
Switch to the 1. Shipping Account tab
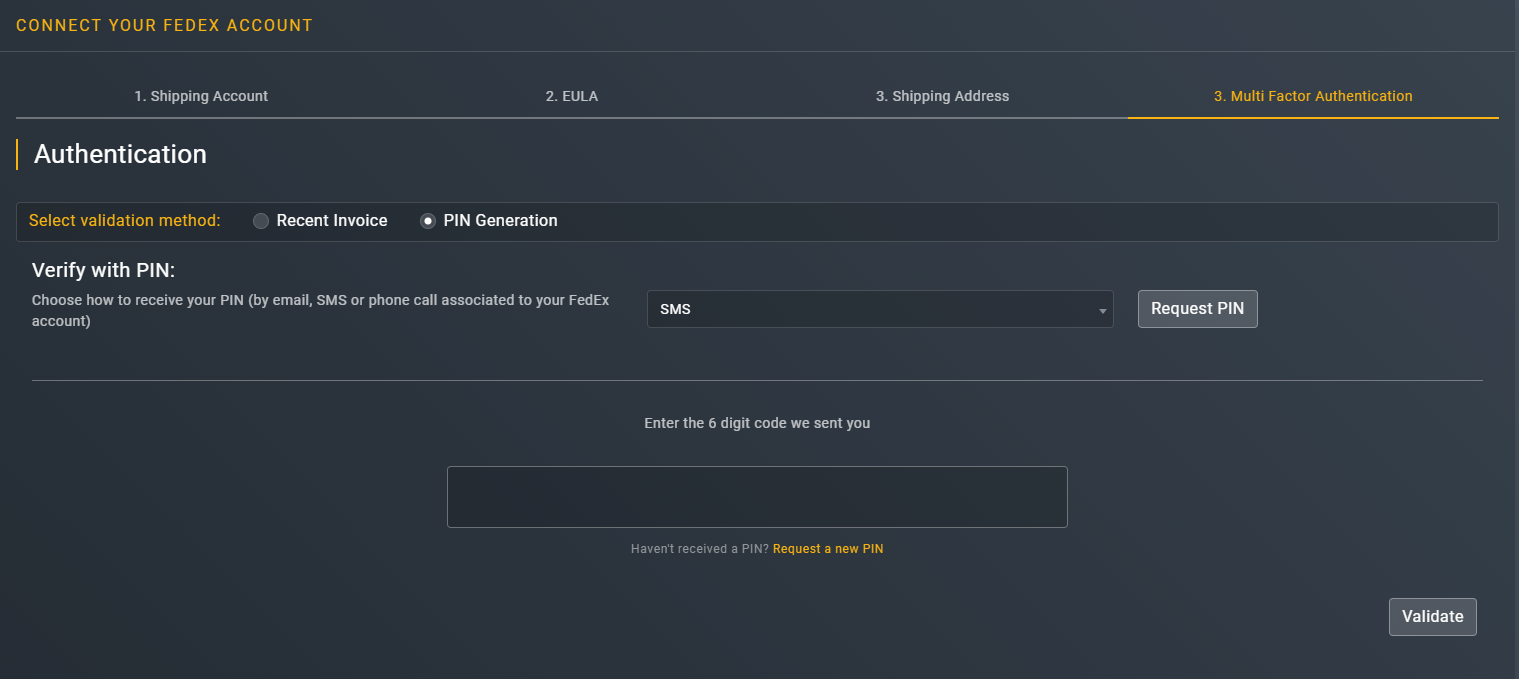pyautogui.click(x=201, y=96)
